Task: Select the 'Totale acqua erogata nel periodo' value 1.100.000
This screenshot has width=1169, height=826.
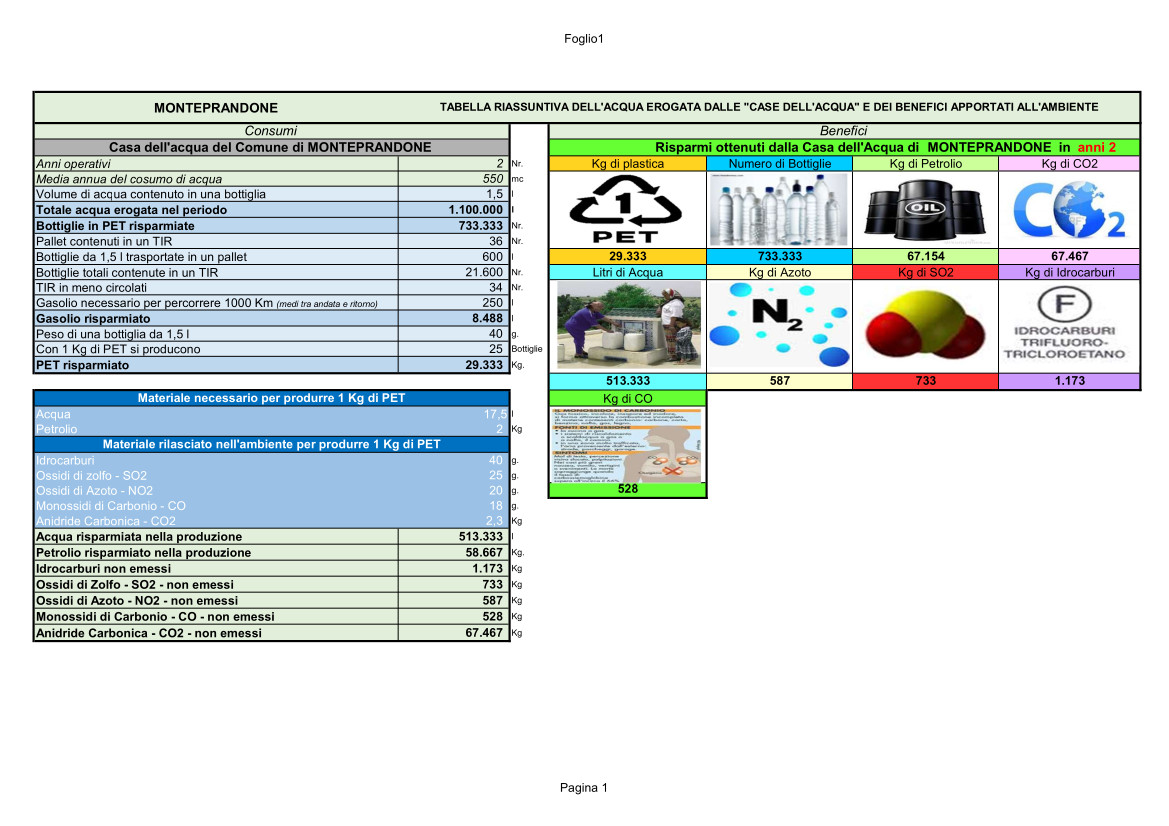Action: click(453, 210)
